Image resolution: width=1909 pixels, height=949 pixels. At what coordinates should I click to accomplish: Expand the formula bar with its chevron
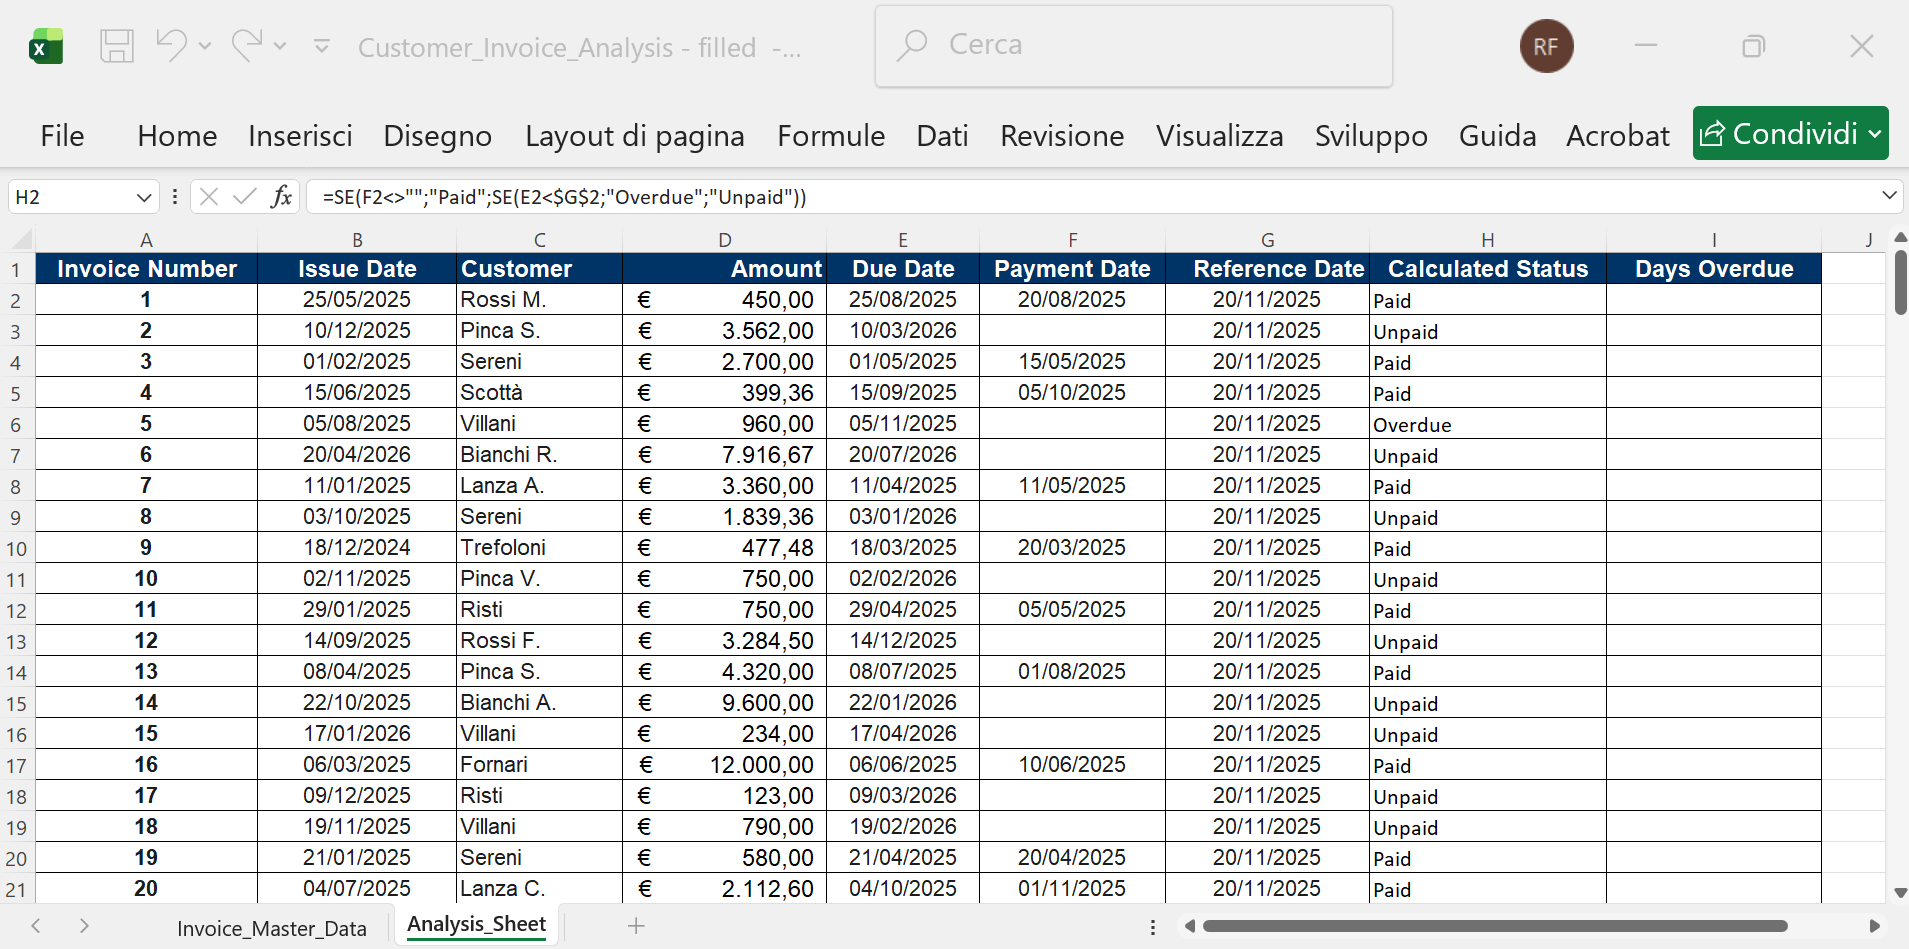tap(1890, 196)
